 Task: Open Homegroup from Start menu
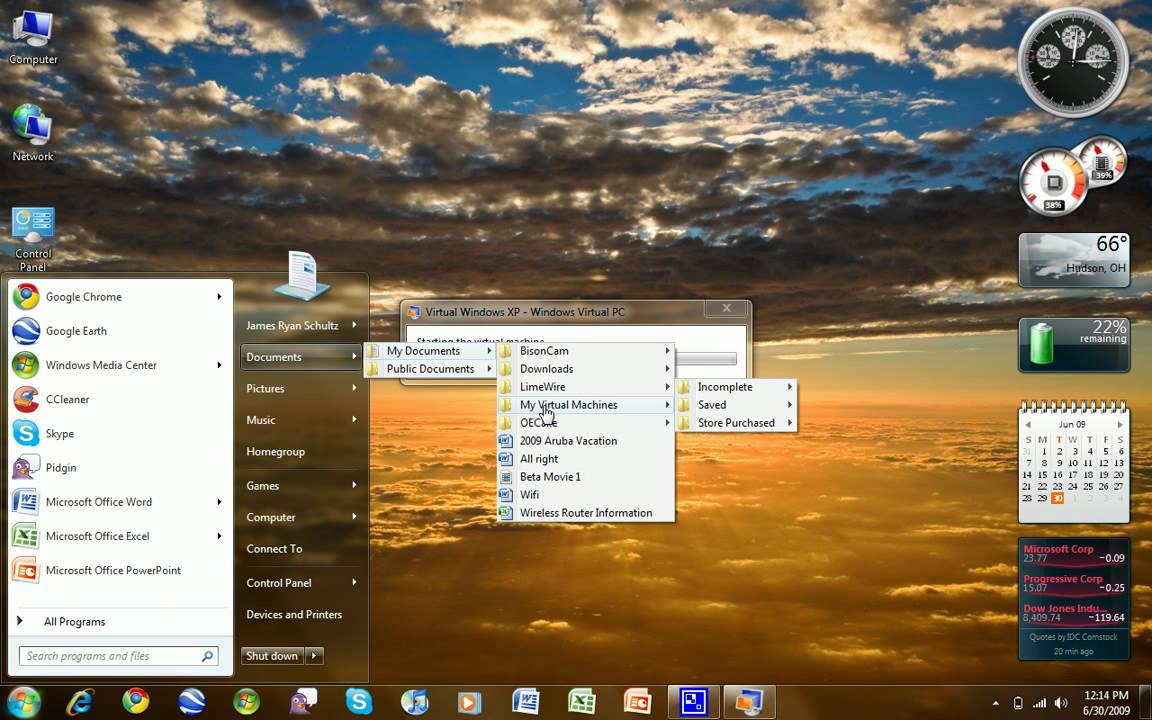click(301, 452)
